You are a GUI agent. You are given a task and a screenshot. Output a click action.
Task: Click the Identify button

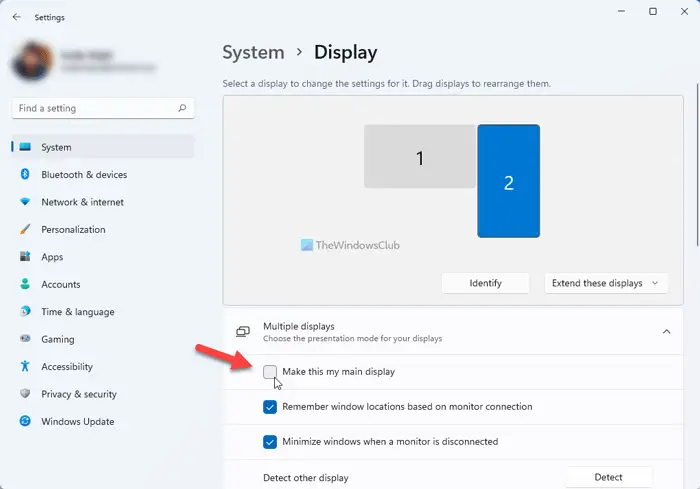point(485,283)
